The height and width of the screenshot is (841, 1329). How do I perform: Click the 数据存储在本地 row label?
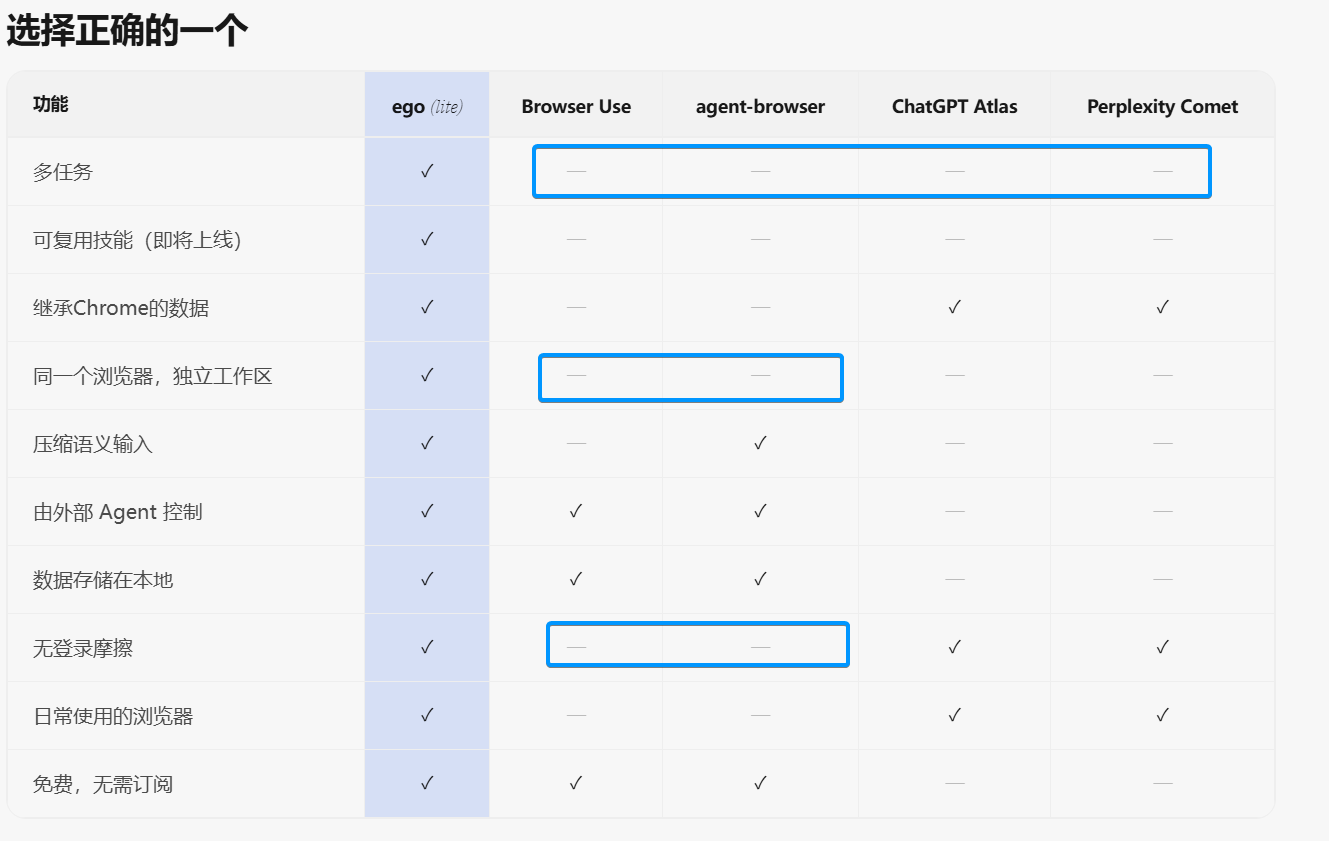click(103, 580)
